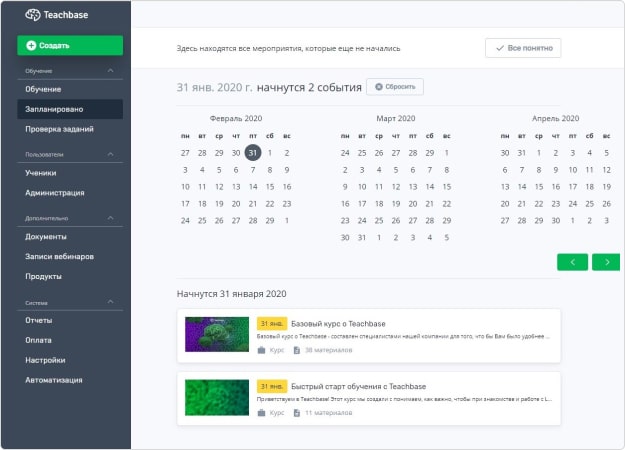Open Записи вебинаров page
Image resolution: width=625 pixels, height=450 pixels.
coord(70,257)
